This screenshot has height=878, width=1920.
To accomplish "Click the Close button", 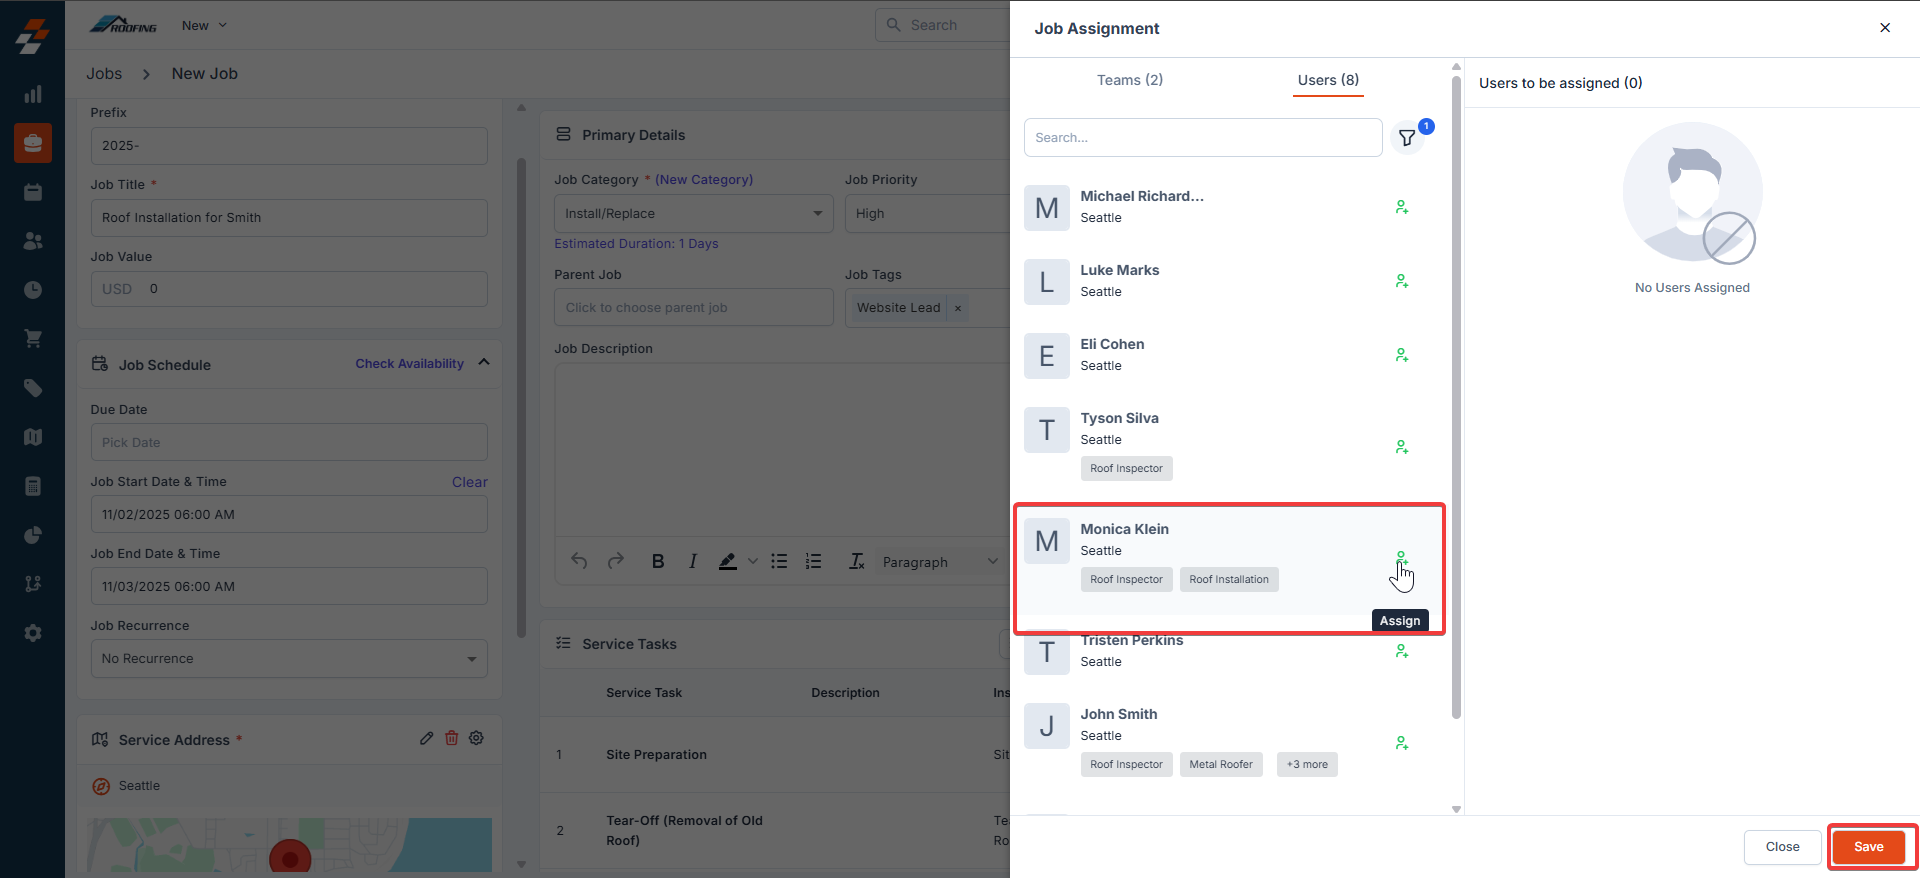I will click(x=1783, y=847).
